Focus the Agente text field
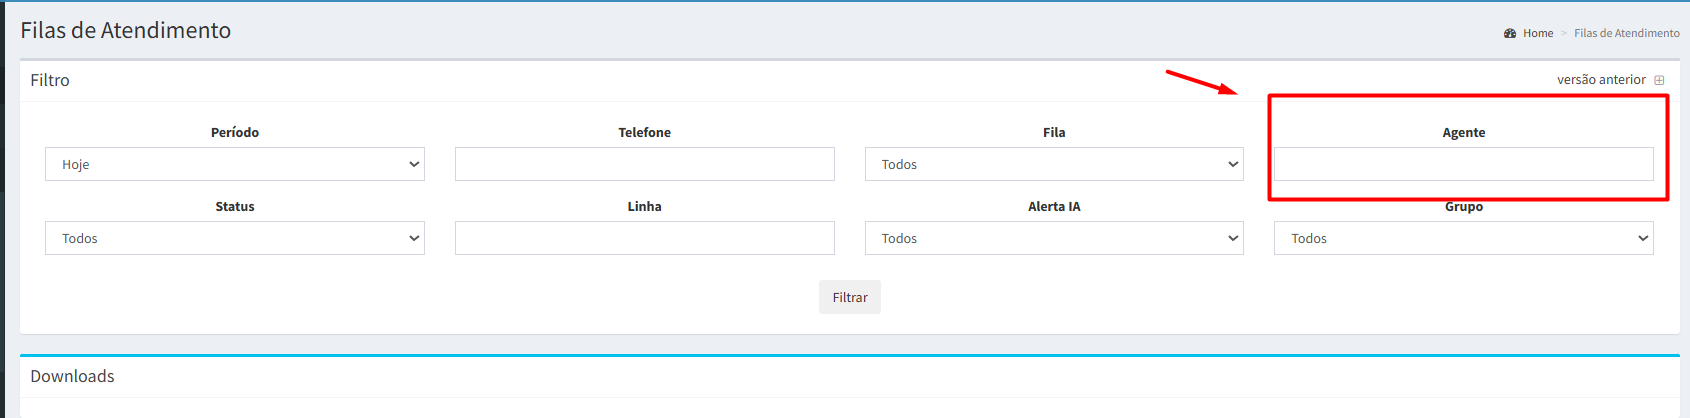This screenshot has width=1690, height=418. pos(1463,164)
